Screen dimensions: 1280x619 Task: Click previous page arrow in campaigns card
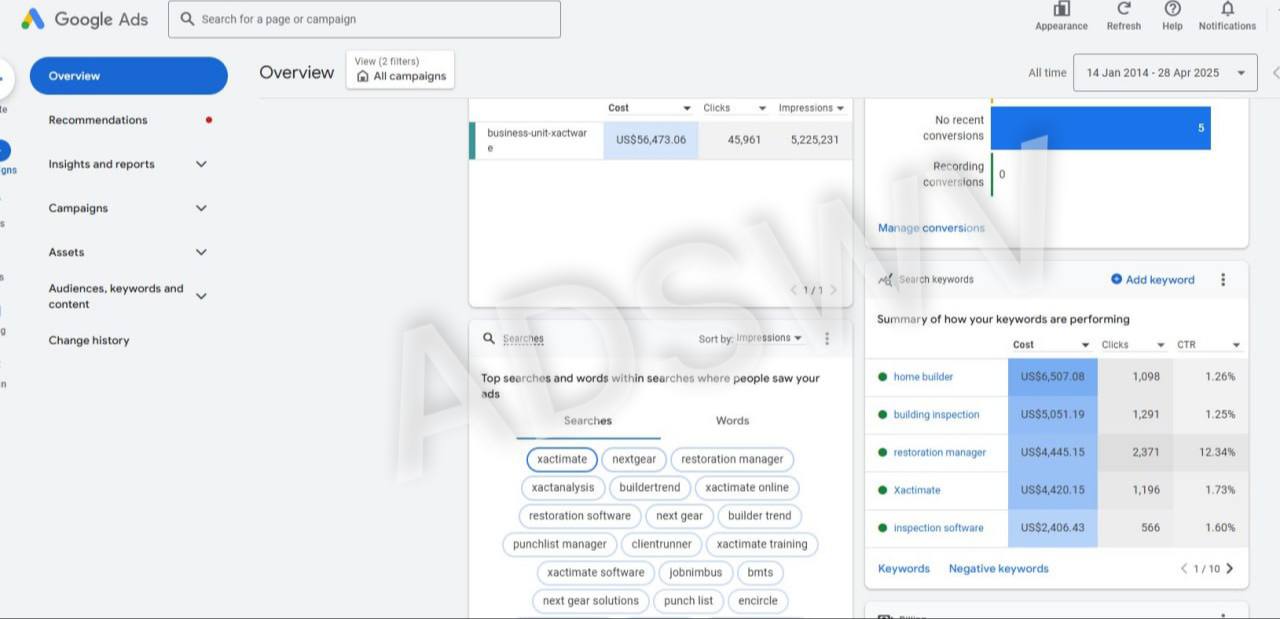click(x=795, y=290)
